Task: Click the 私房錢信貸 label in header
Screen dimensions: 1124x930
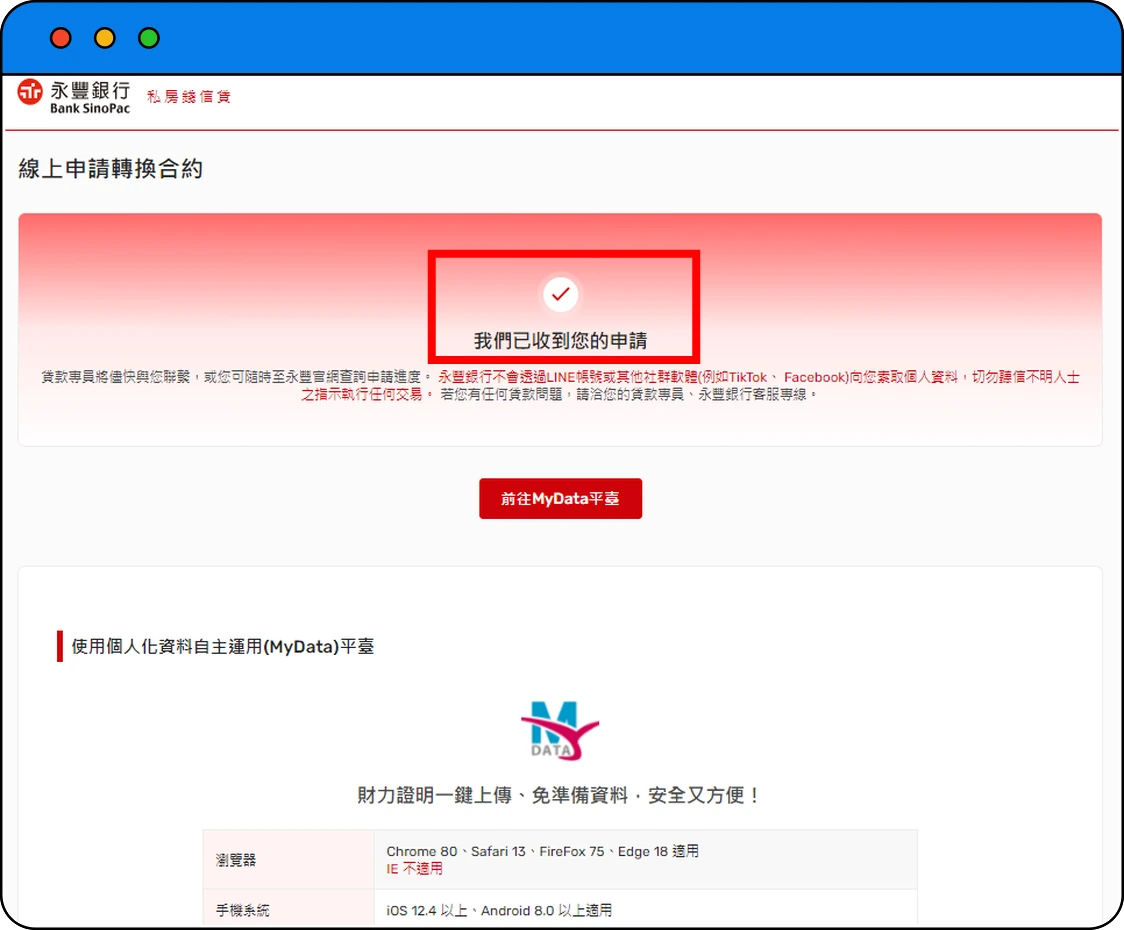Action: click(x=189, y=97)
